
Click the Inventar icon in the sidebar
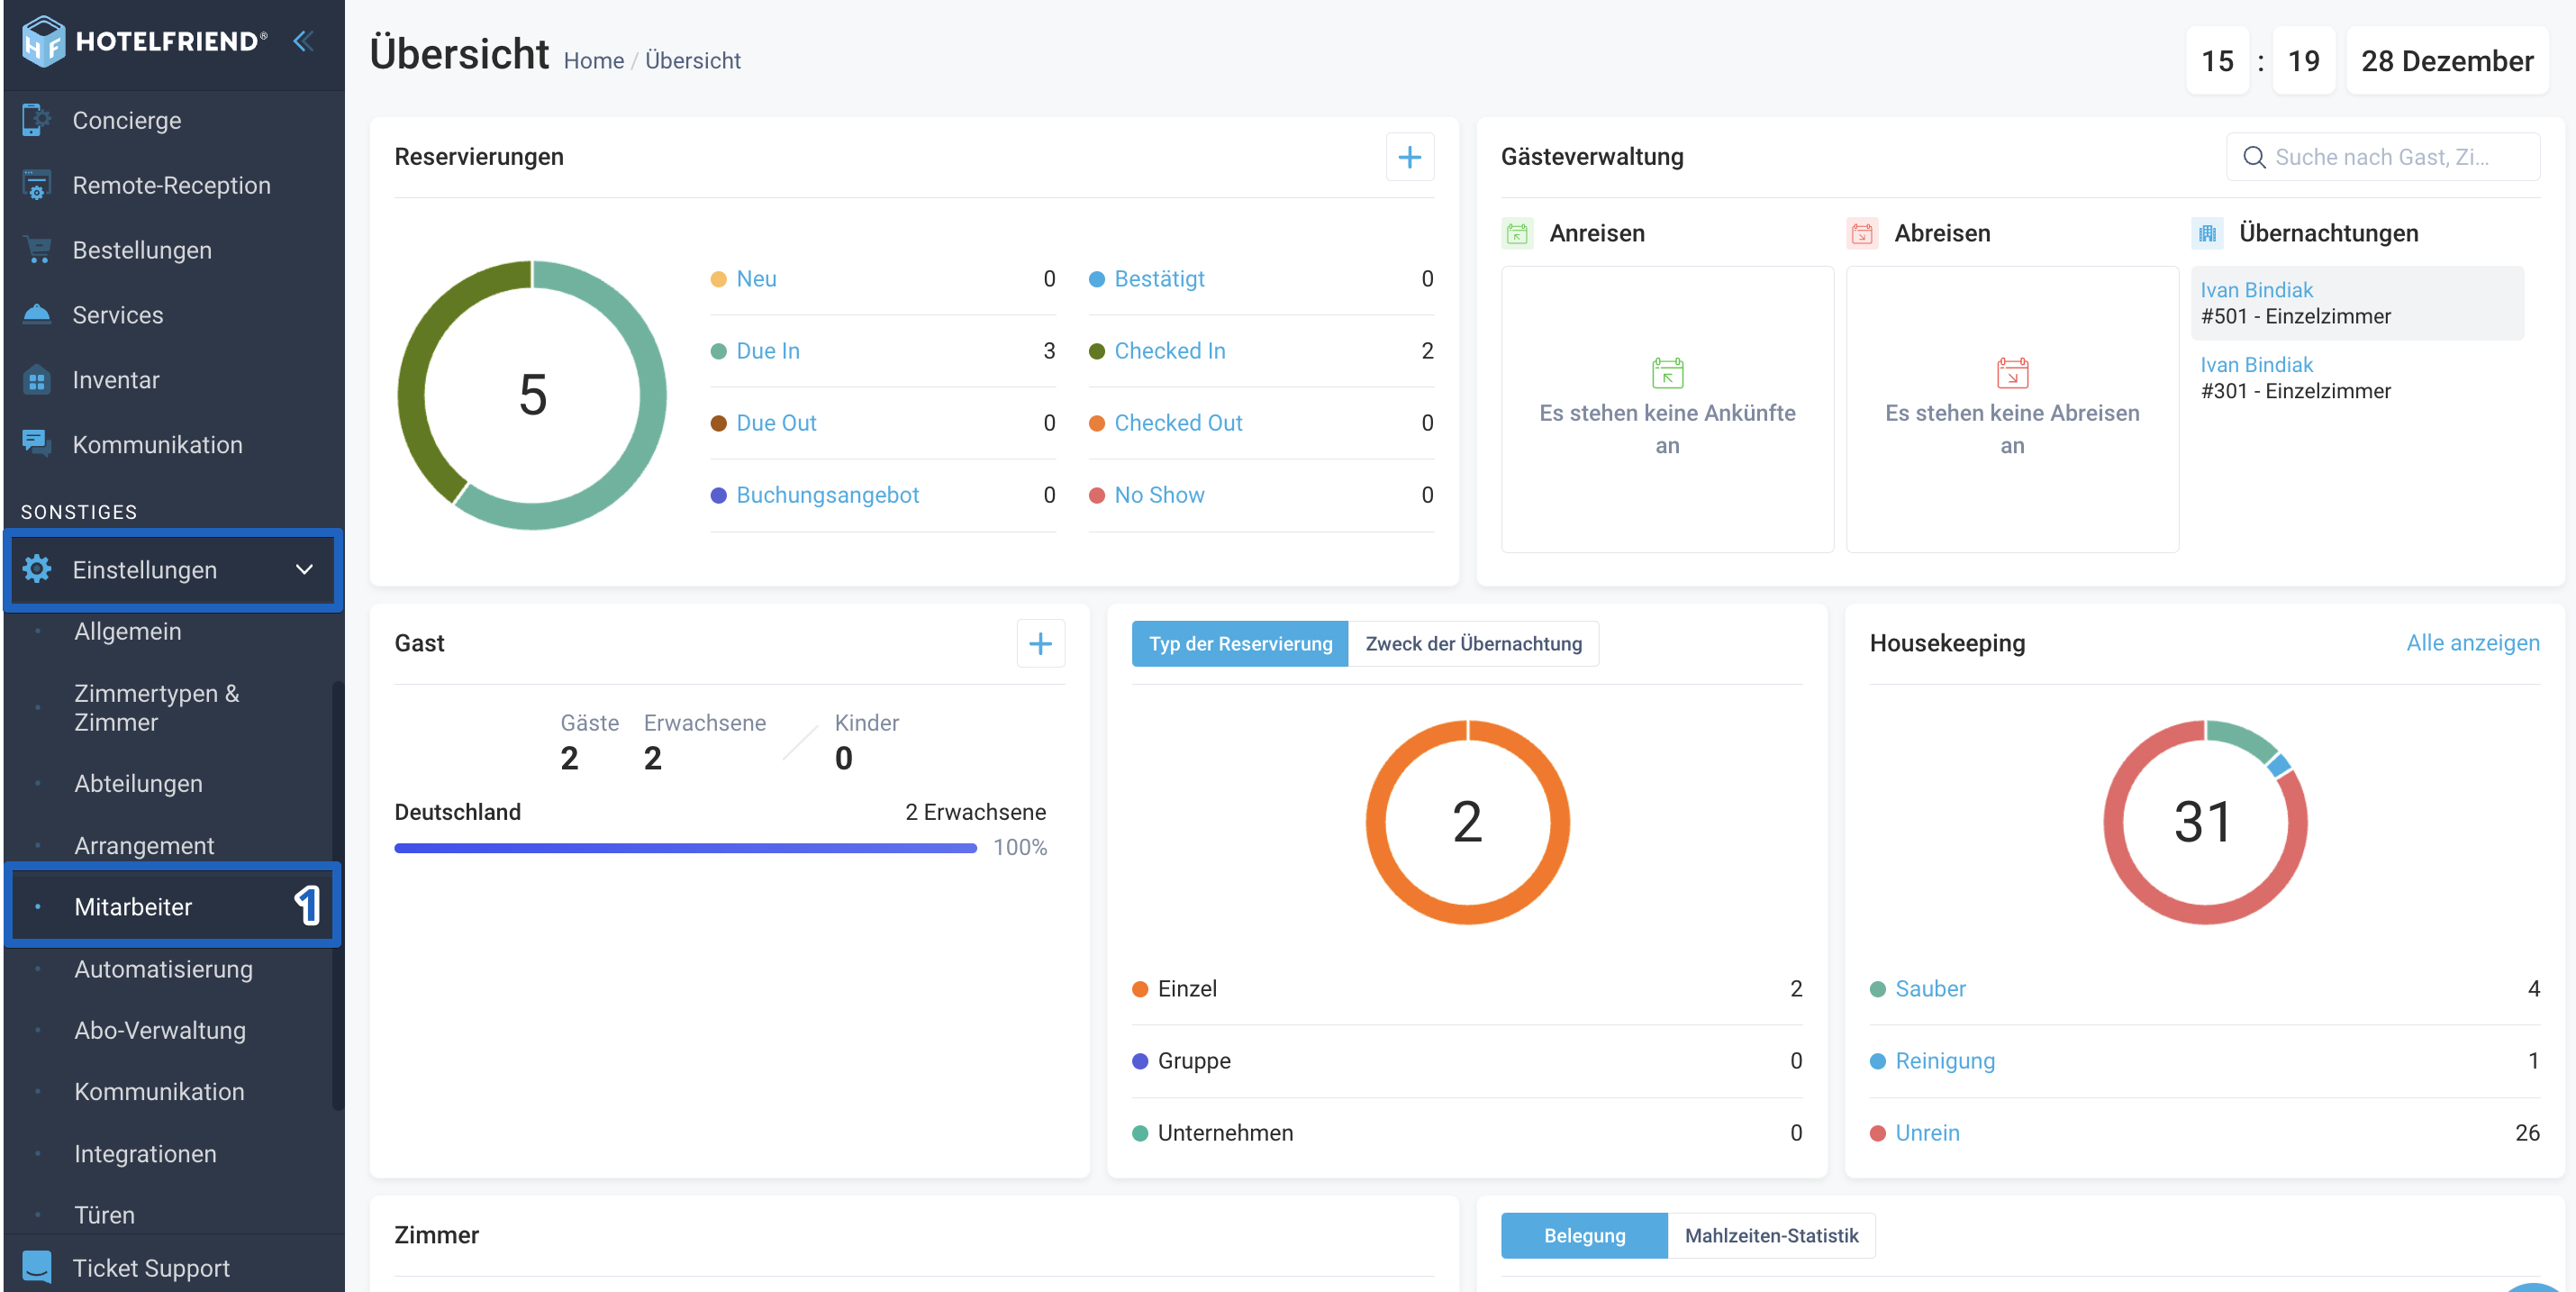[36, 380]
